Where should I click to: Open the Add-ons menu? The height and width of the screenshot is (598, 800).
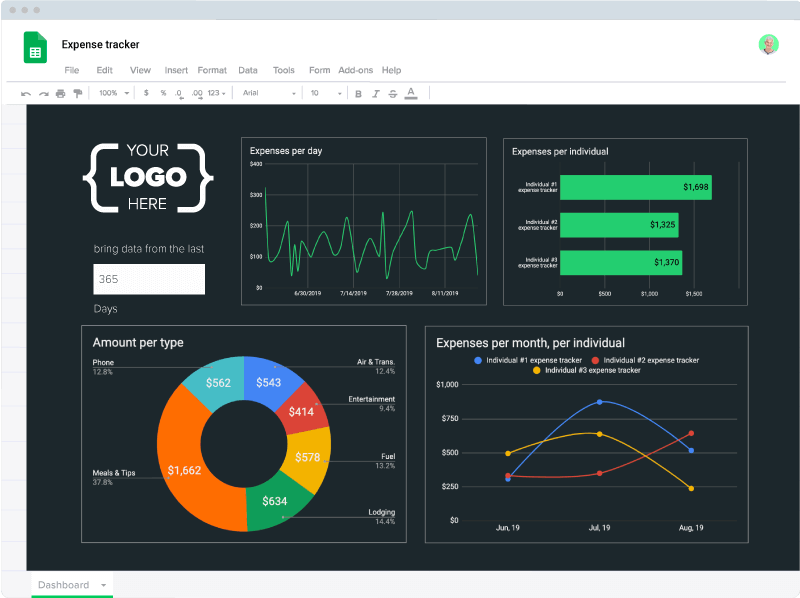(x=355, y=70)
